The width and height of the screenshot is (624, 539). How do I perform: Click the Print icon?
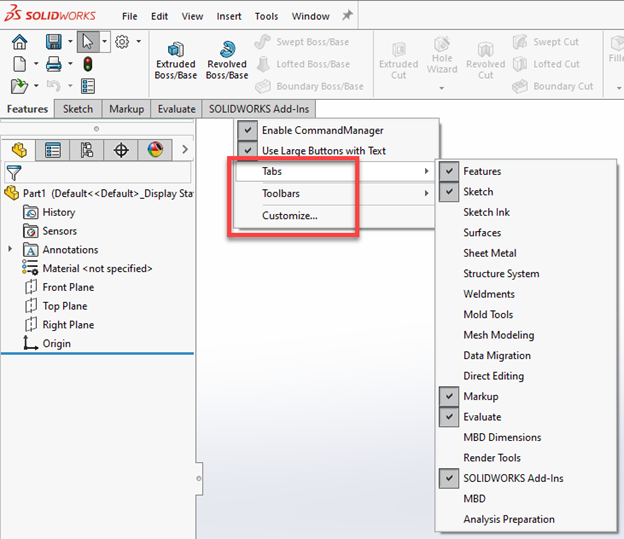(54, 64)
